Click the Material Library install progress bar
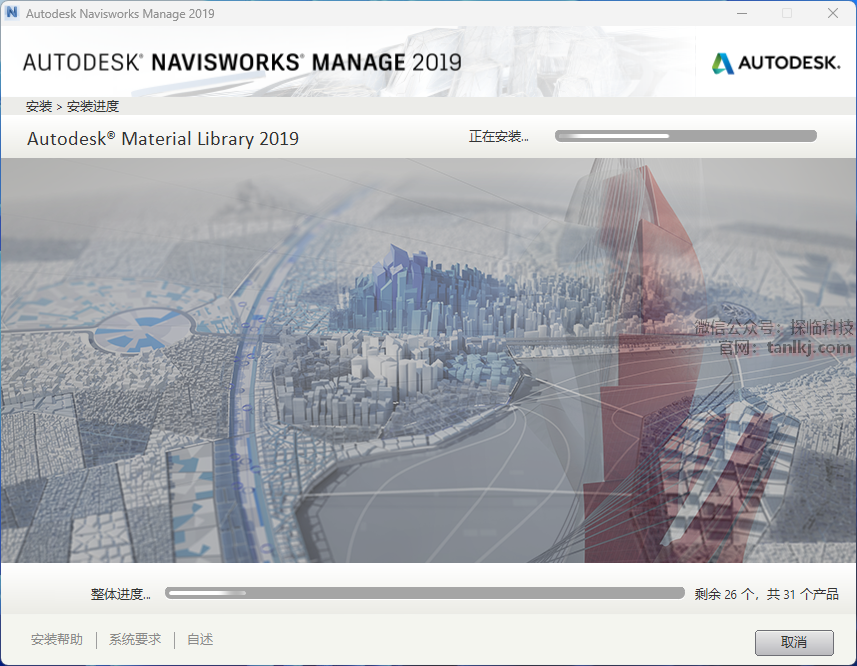Screen dimensions: 857x666 685,136
